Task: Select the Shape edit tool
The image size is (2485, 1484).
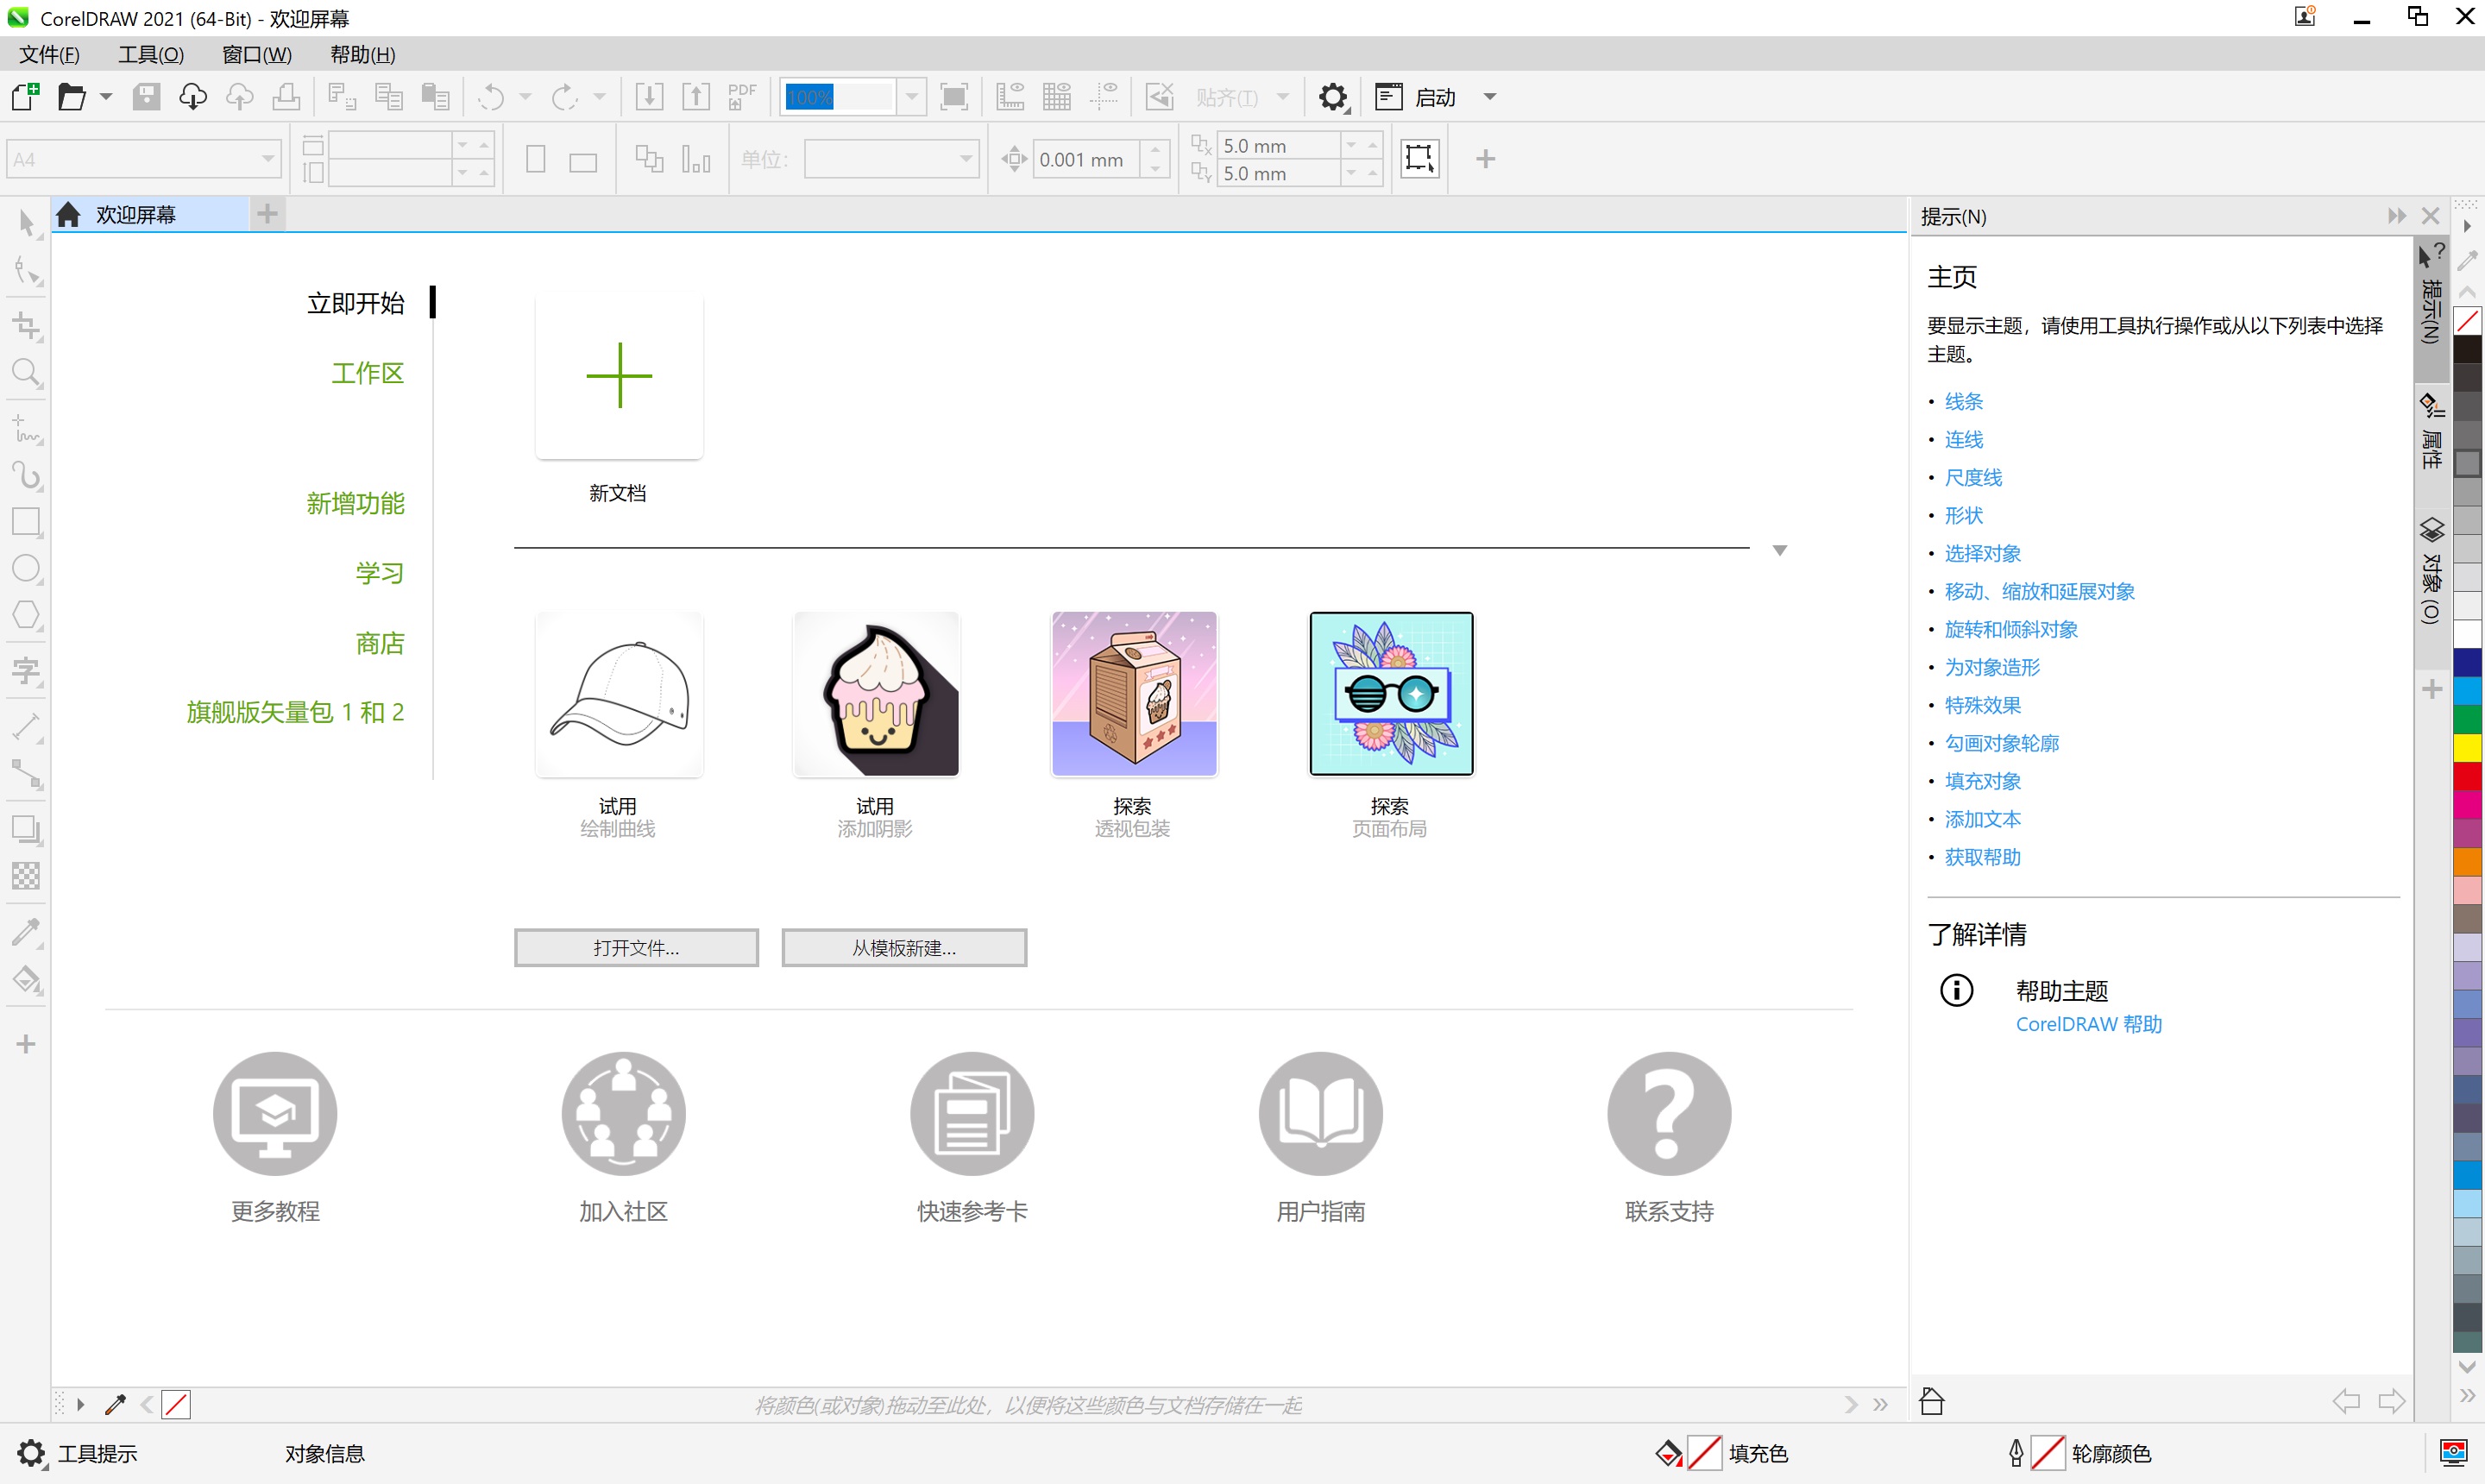Action: click(27, 271)
